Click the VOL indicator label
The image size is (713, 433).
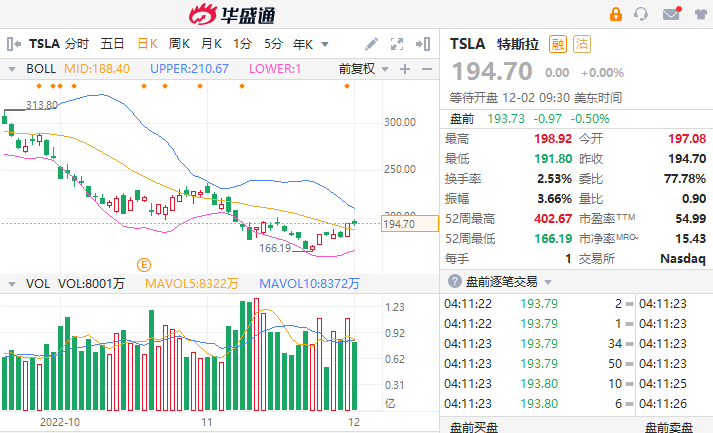[38, 284]
